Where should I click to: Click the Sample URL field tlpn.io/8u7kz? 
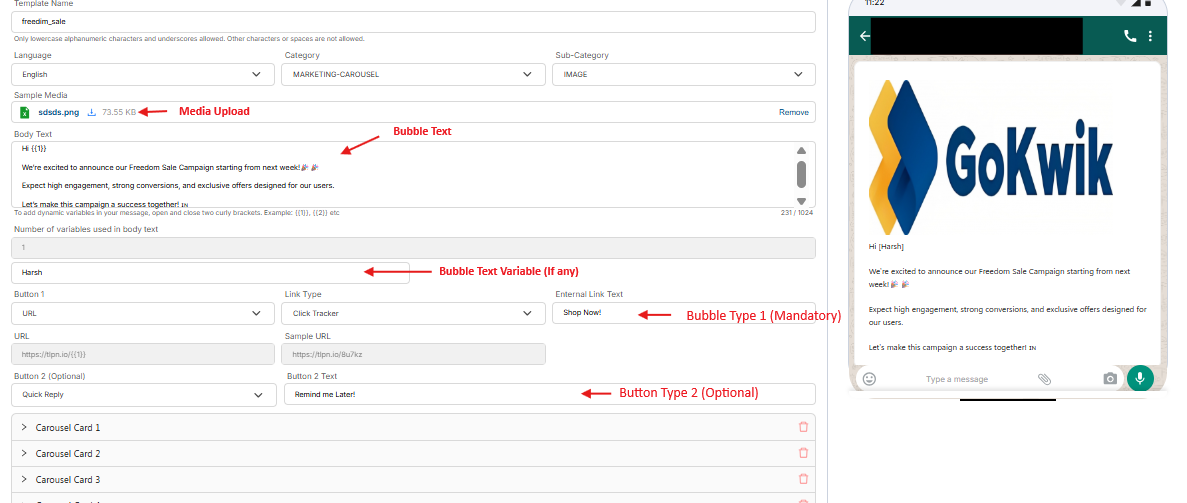click(x=413, y=354)
